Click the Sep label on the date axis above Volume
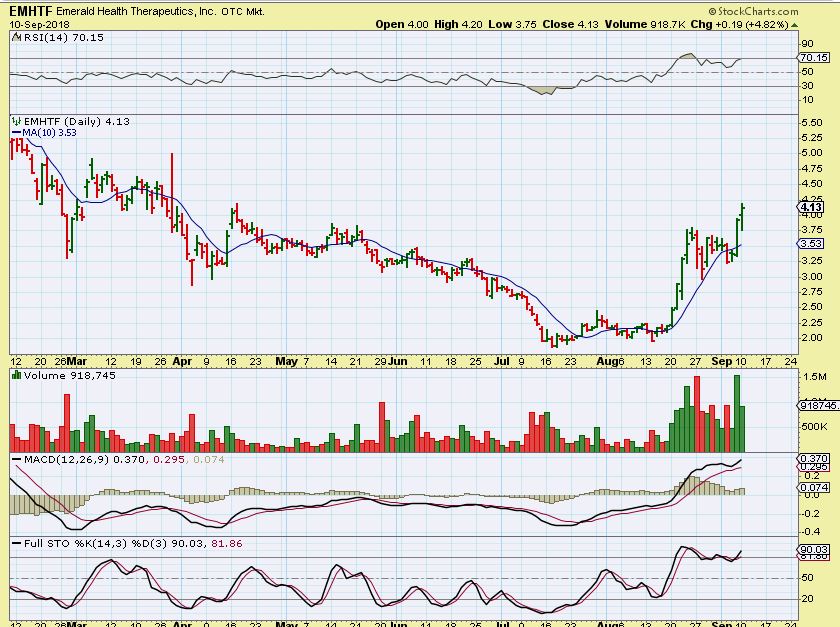Image resolution: width=840 pixels, height=627 pixels. [x=722, y=361]
